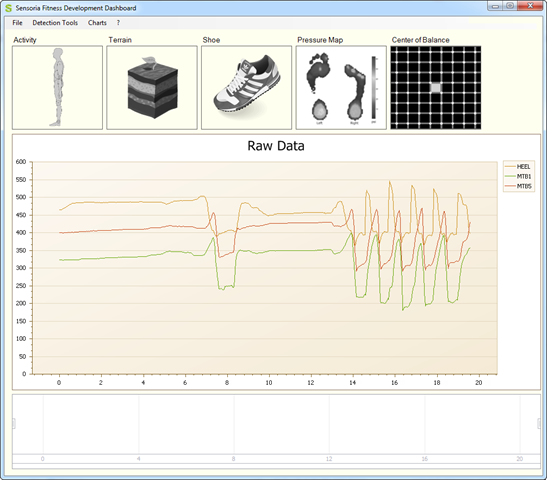Click the MTB5 legend entry

[x=518, y=186]
